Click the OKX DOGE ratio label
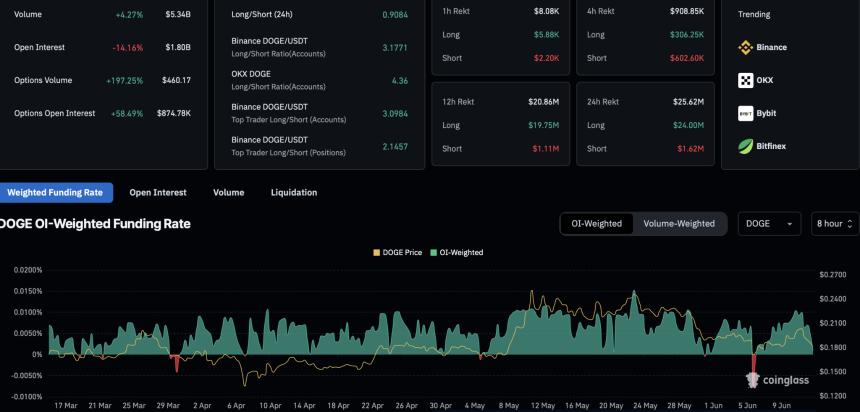860x412 pixels. tap(251, 74)
